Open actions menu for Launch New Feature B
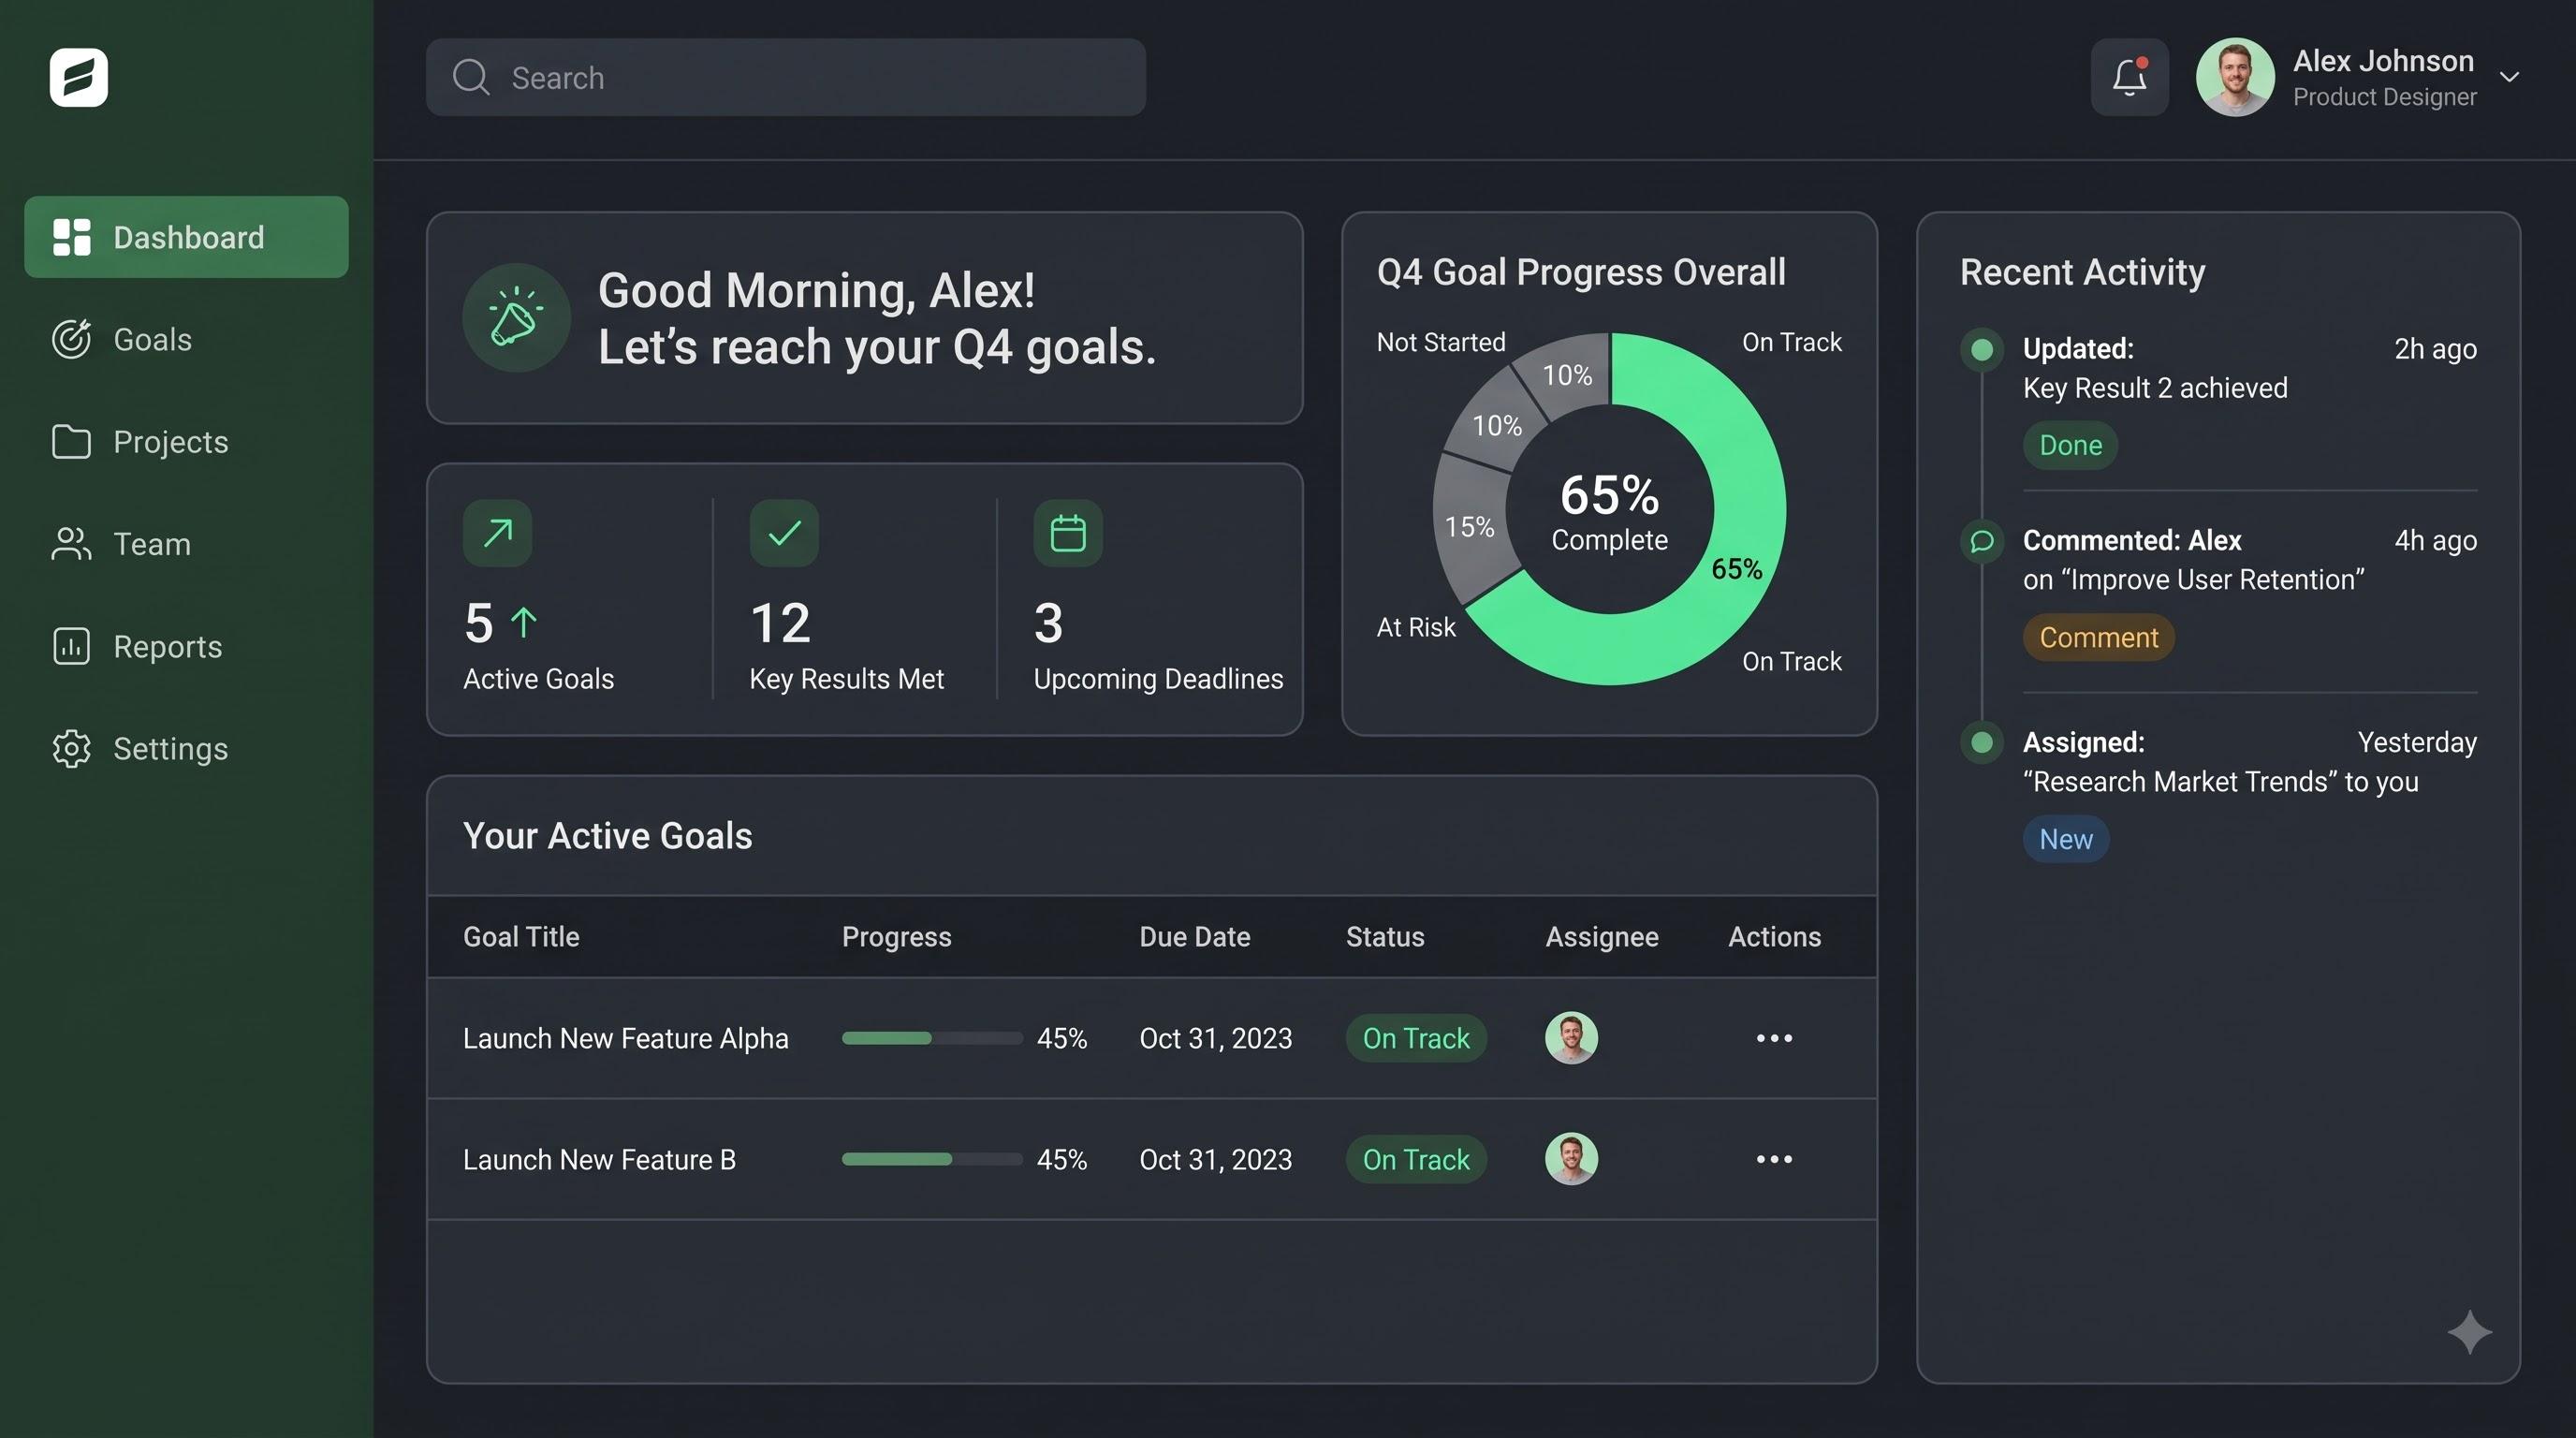Viewport: 2576px width, 1438px height. (1774, 1159)
